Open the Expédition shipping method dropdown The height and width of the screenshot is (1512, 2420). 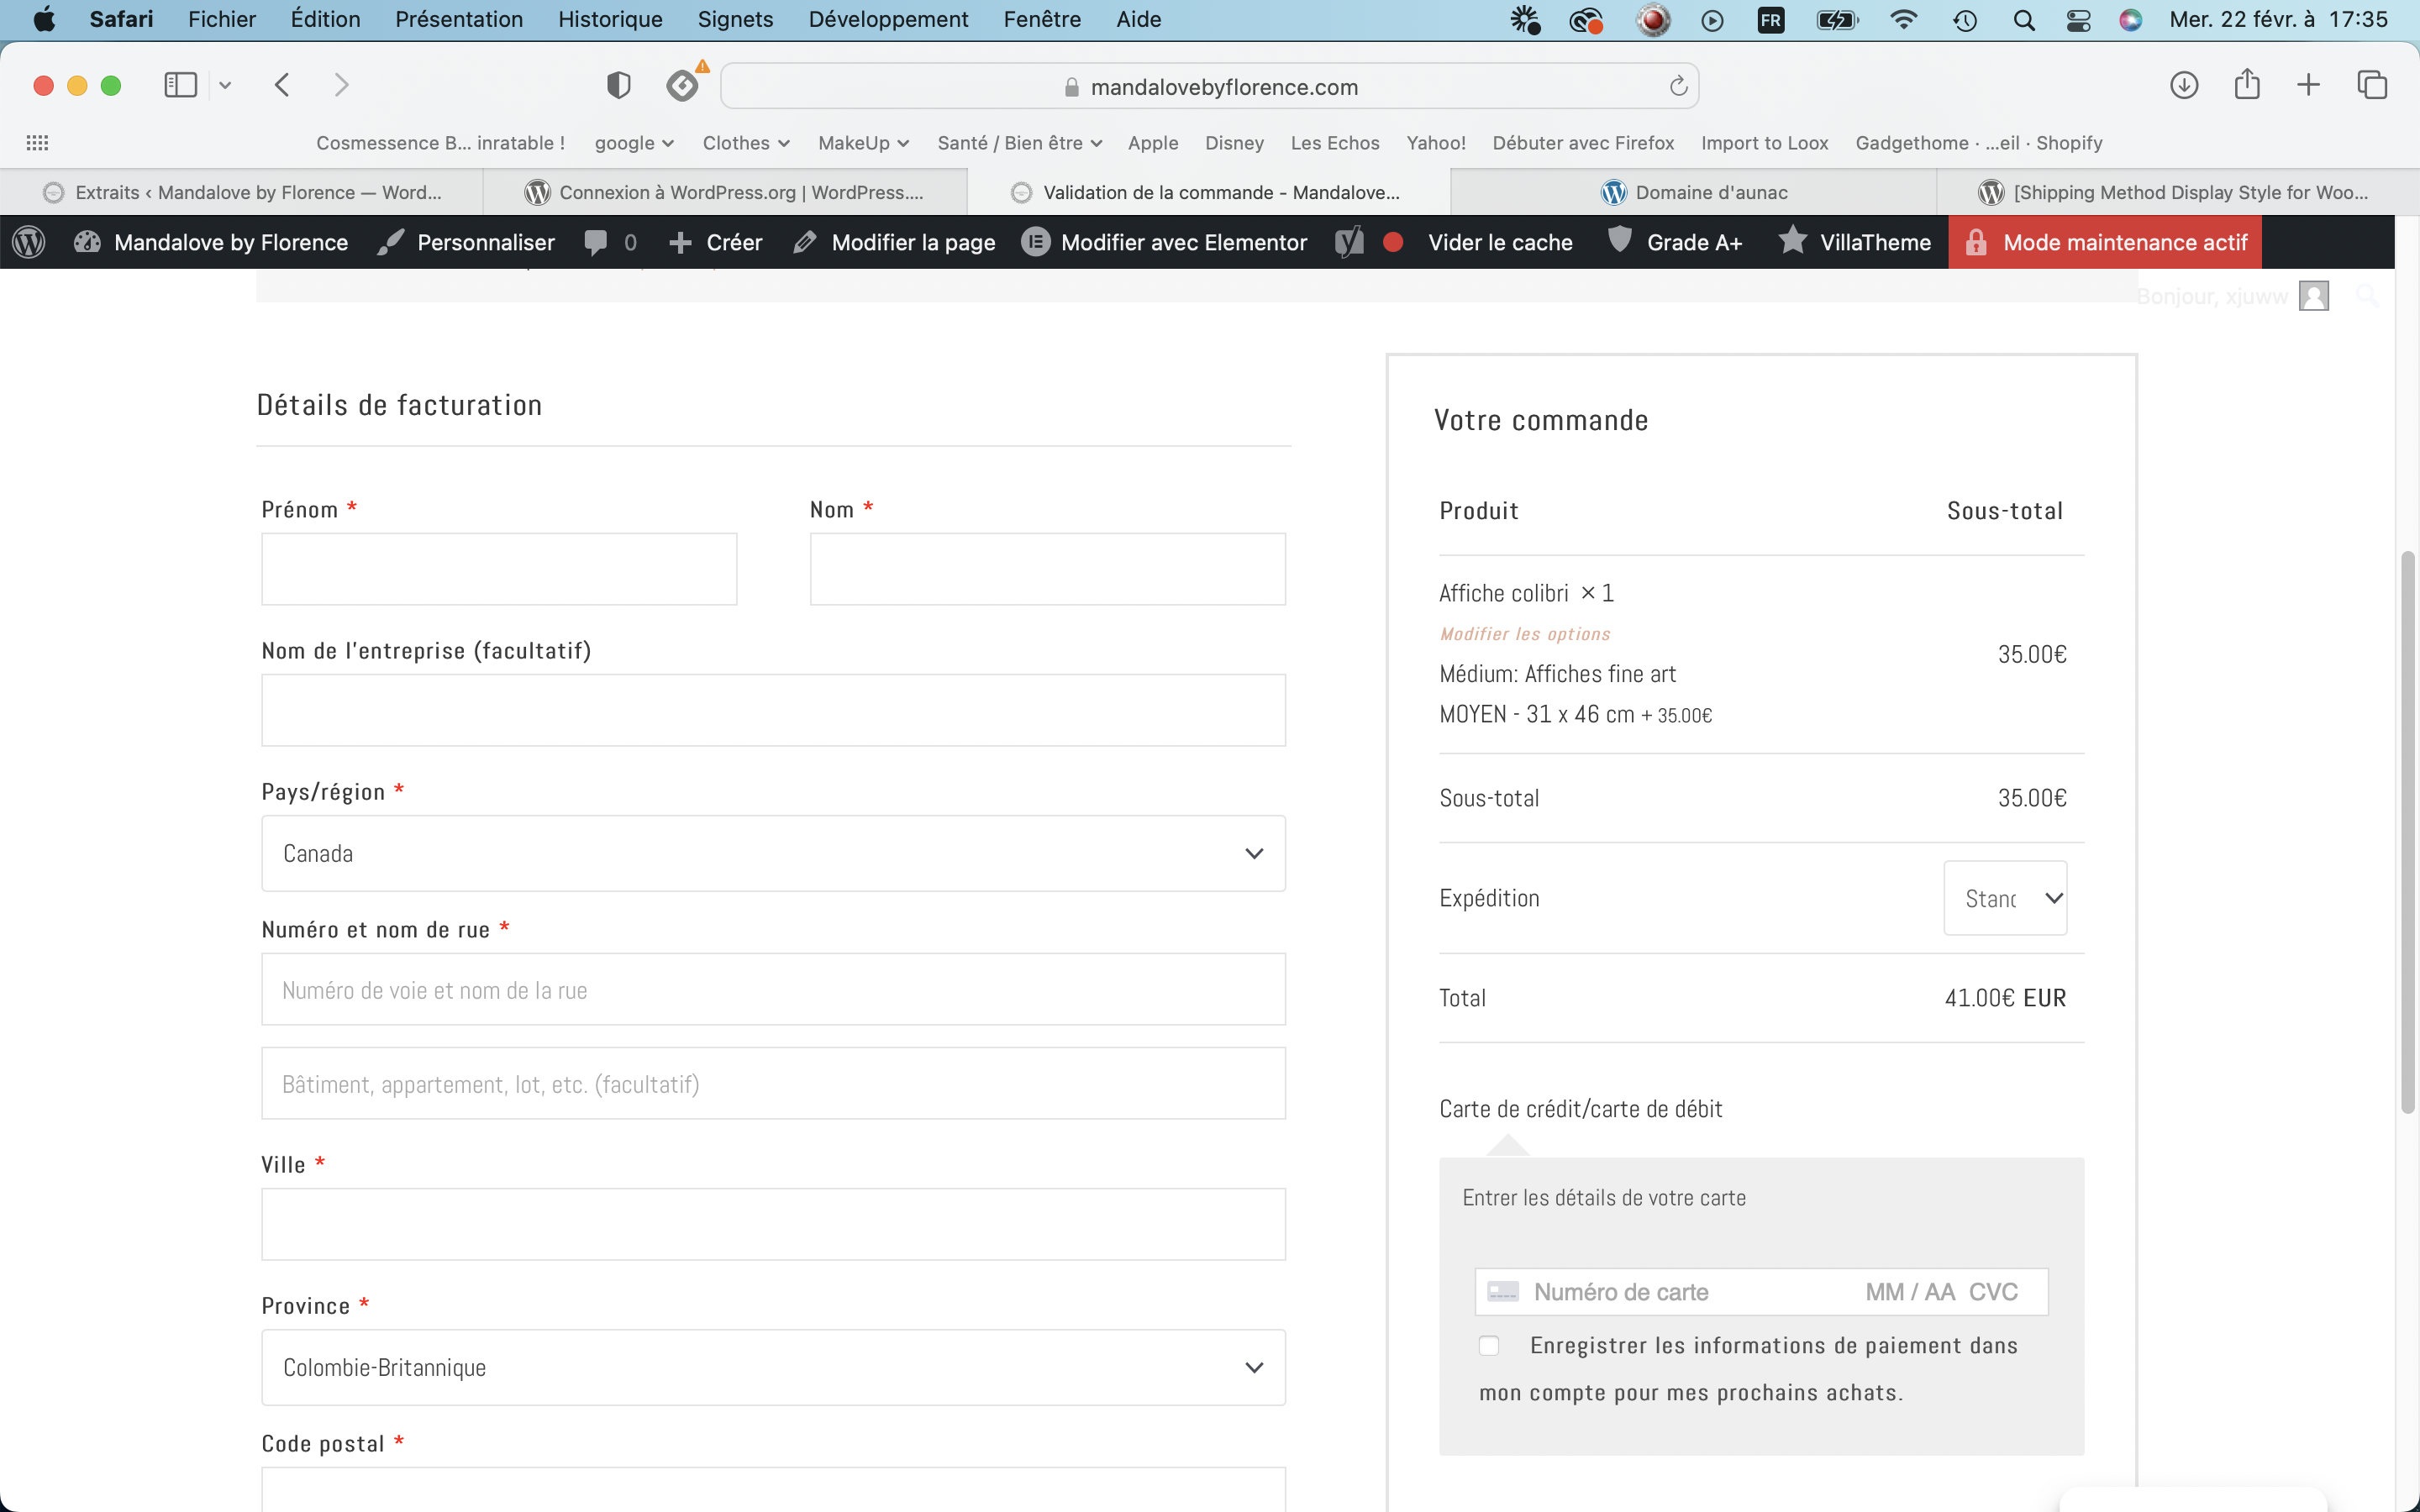click(2004, 898)
